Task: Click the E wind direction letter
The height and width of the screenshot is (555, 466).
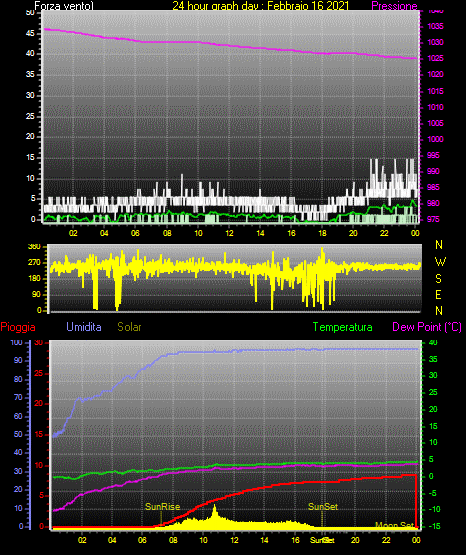Action: click(438, 294)
